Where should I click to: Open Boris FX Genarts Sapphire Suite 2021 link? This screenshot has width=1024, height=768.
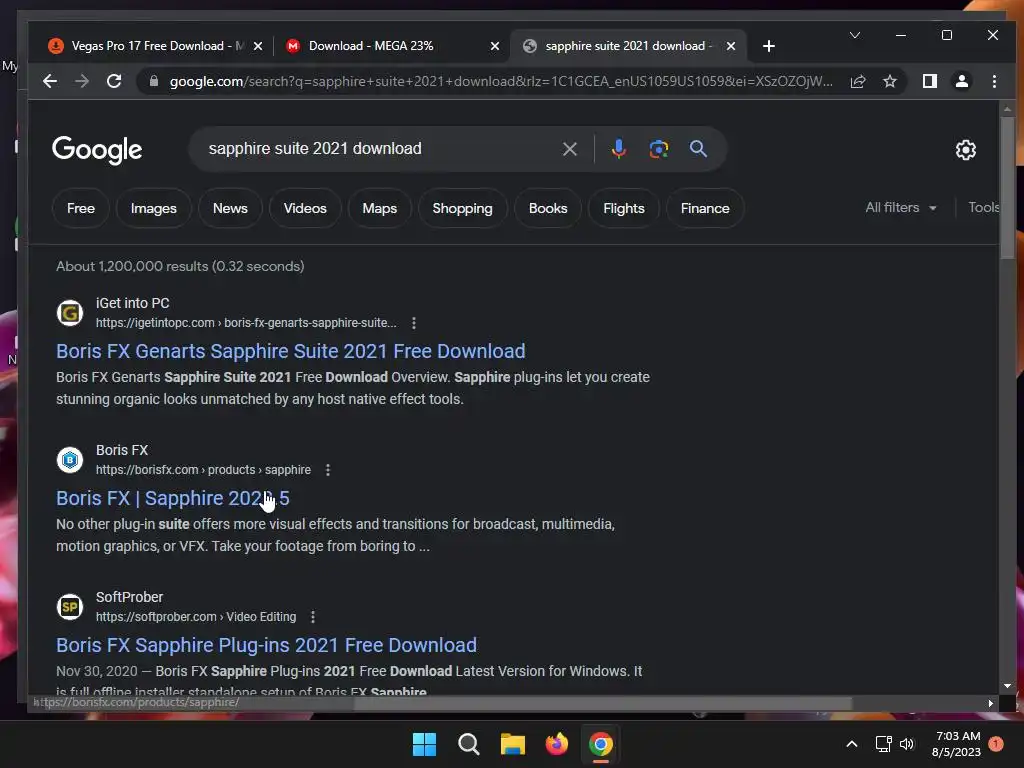click(291, 351)
